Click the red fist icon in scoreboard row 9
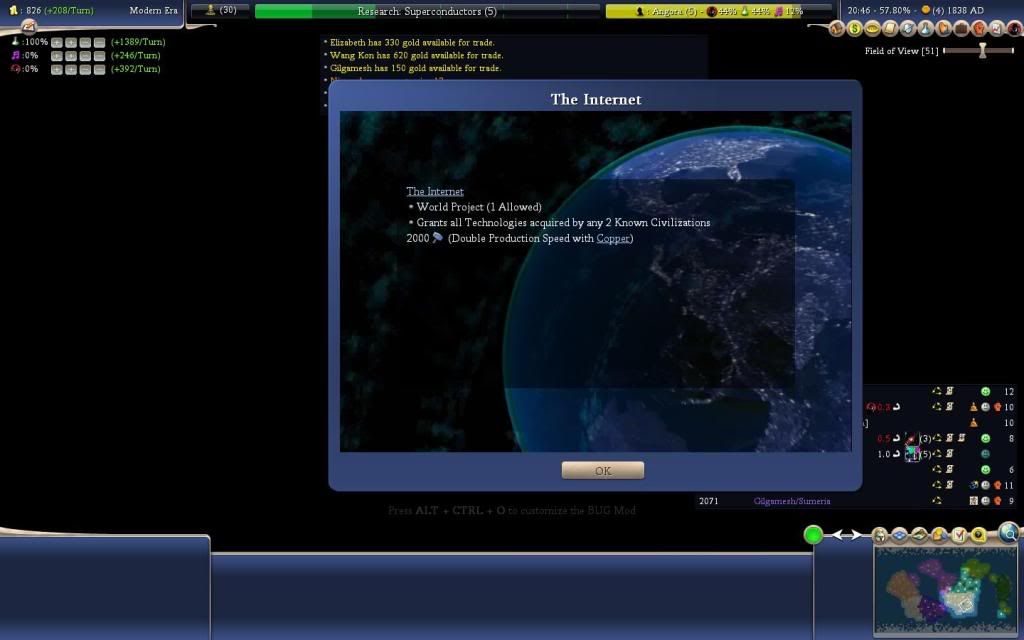Screen dimensions: 1024x640 tap(997, 501)
